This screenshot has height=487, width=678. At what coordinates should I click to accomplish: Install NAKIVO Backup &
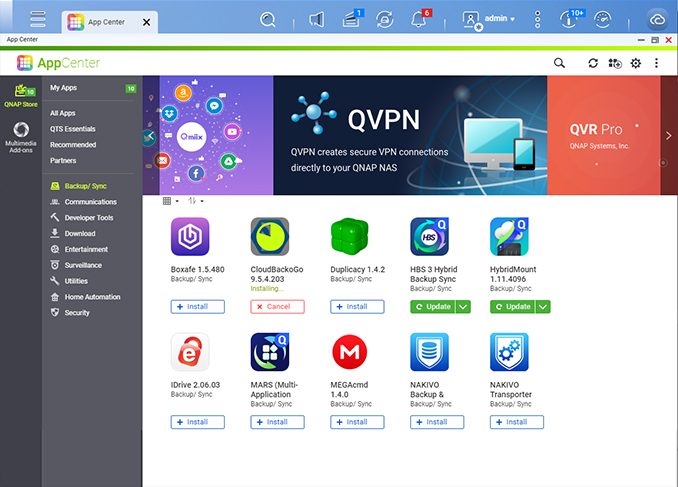(437, 422)
